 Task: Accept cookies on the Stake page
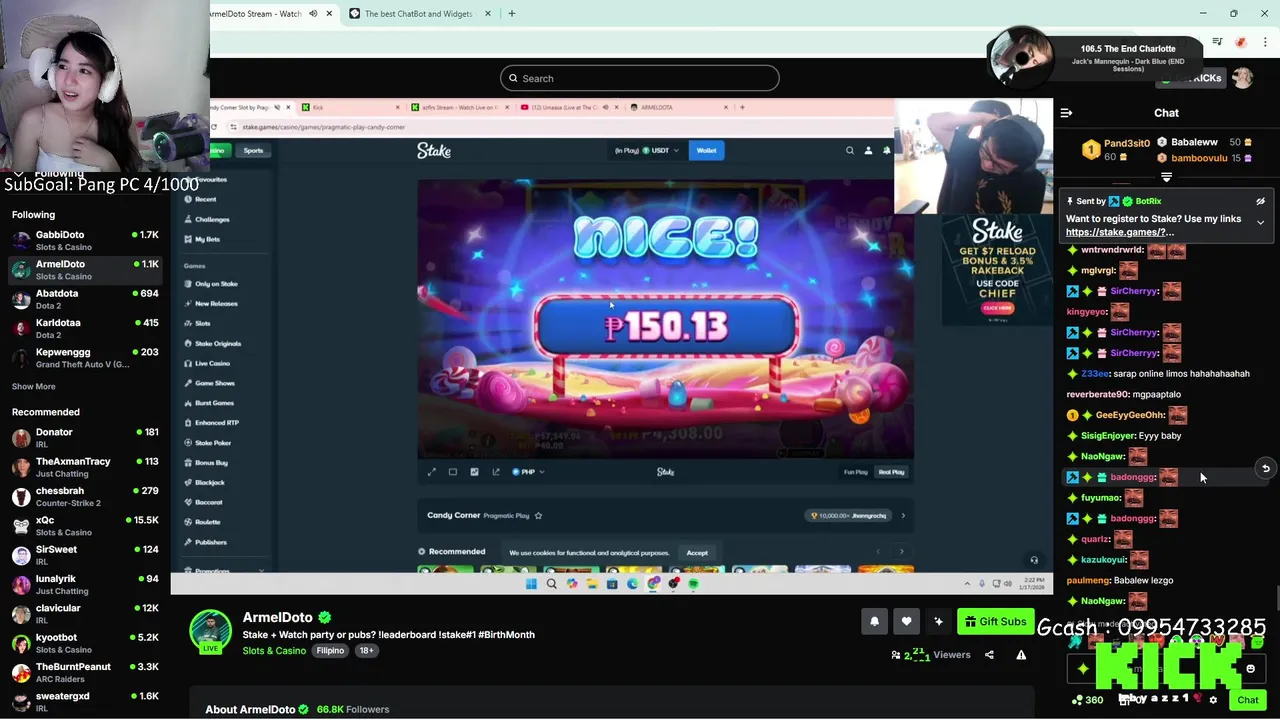point(697,552)
